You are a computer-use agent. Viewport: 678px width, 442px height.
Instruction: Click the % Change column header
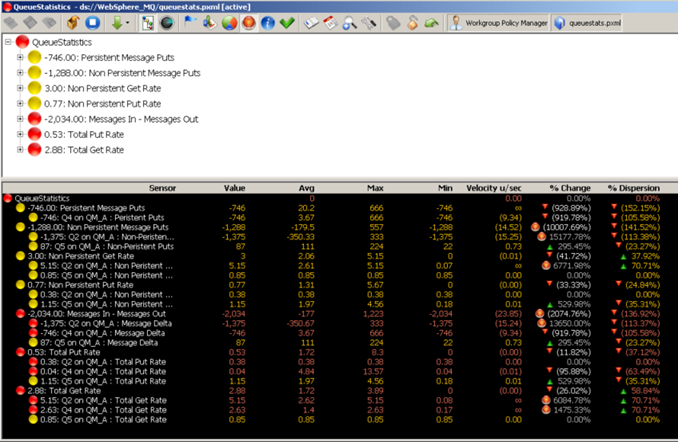[x=570, y=188]
